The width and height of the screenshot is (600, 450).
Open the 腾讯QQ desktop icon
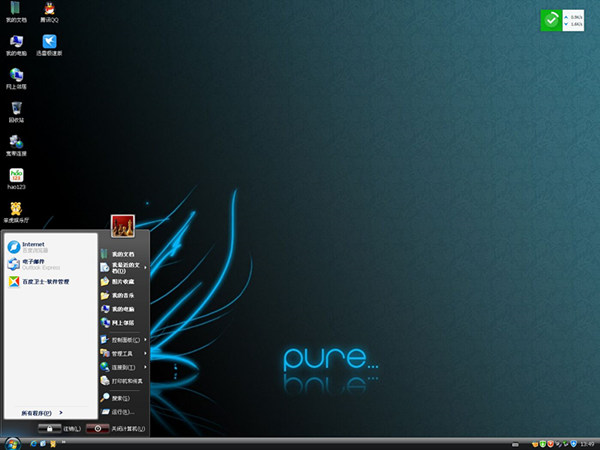[x=48, y=11]
